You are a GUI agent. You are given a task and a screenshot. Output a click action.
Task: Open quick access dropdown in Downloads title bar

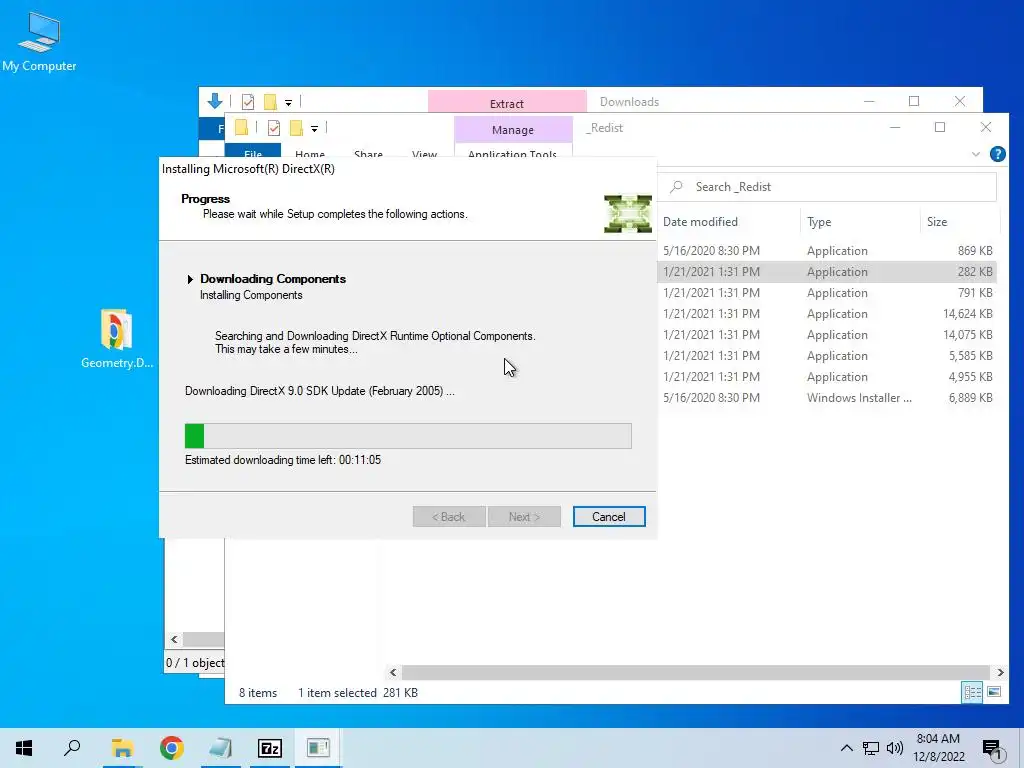pyautogui.click(x=288, y=103)
